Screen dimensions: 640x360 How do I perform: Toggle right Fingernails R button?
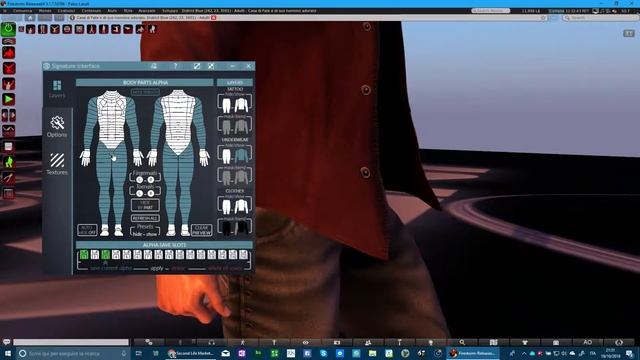pyautogui.click(x=151, y=180)
